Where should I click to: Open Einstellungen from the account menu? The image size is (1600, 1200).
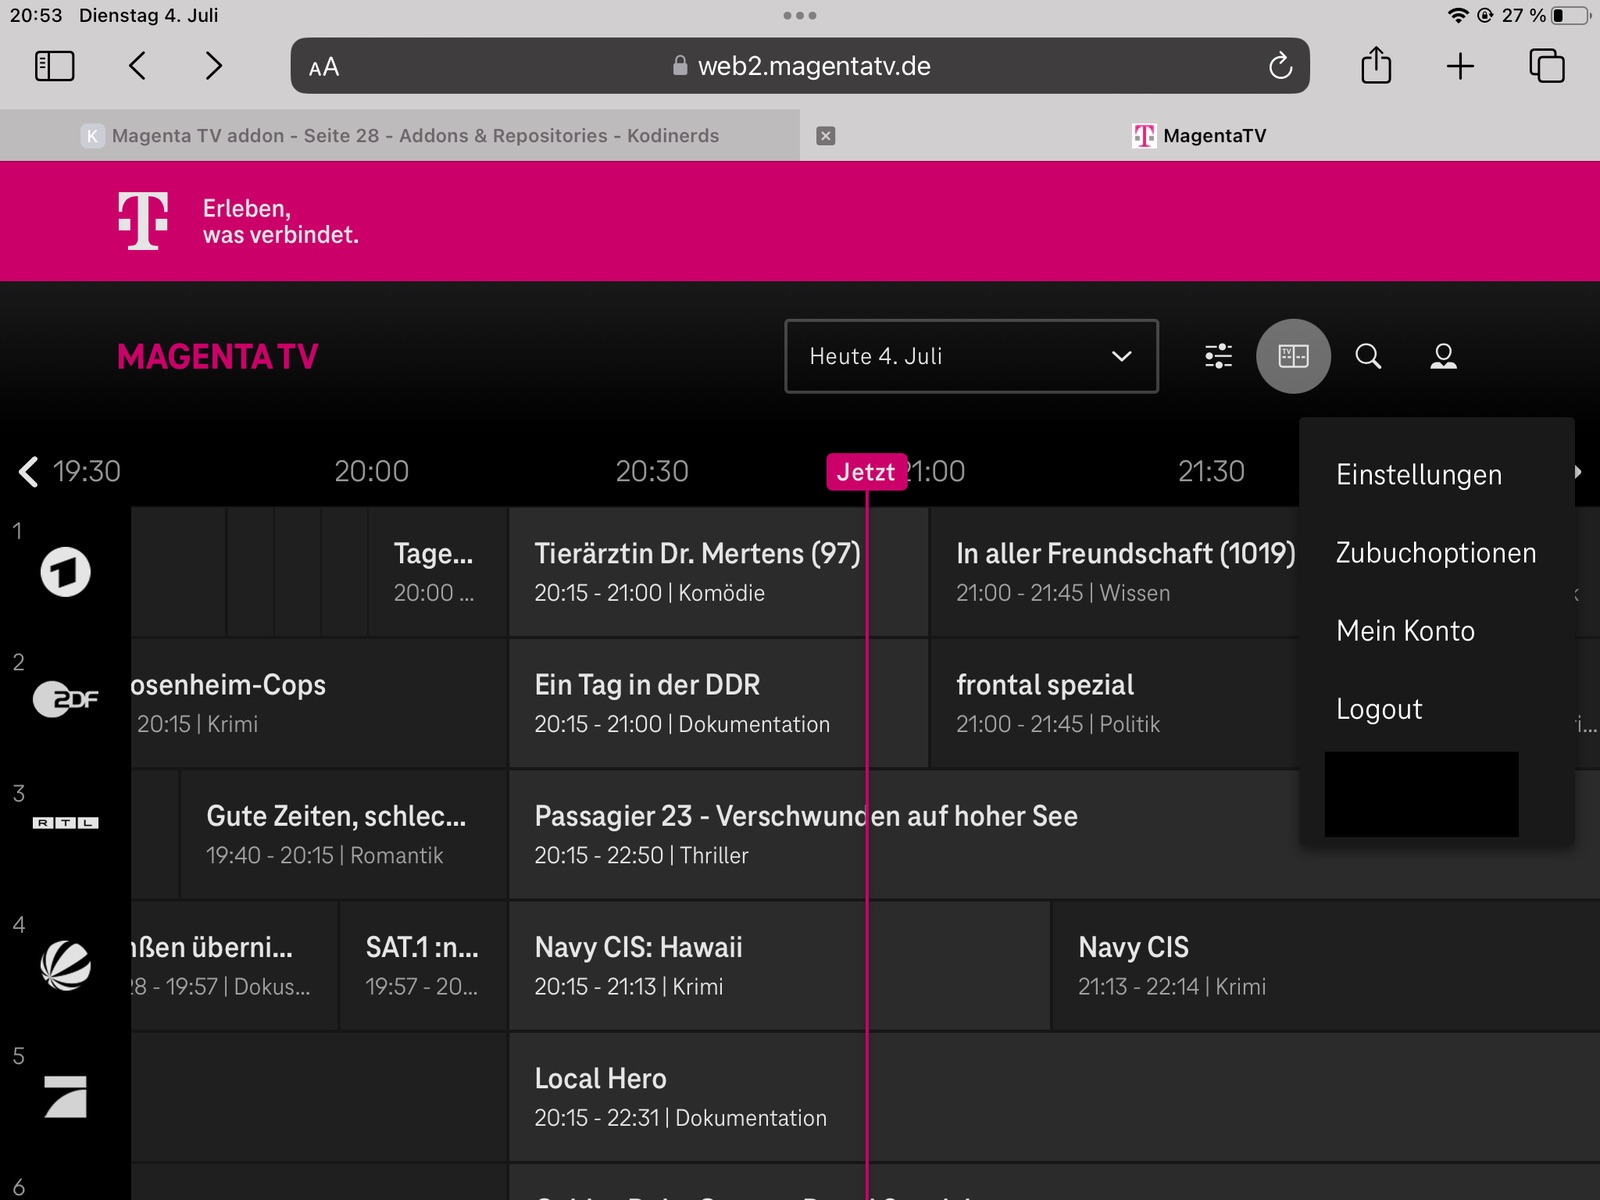pos(1418,475)
